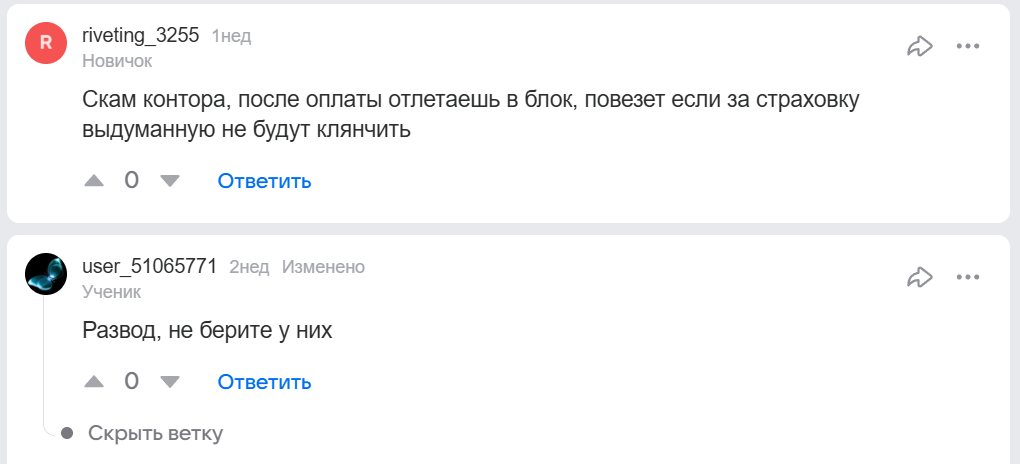Collapse thread via Скрыть ветку
Image resolution: width=1020 pixels, height=464 pixels.
point(155,433)
